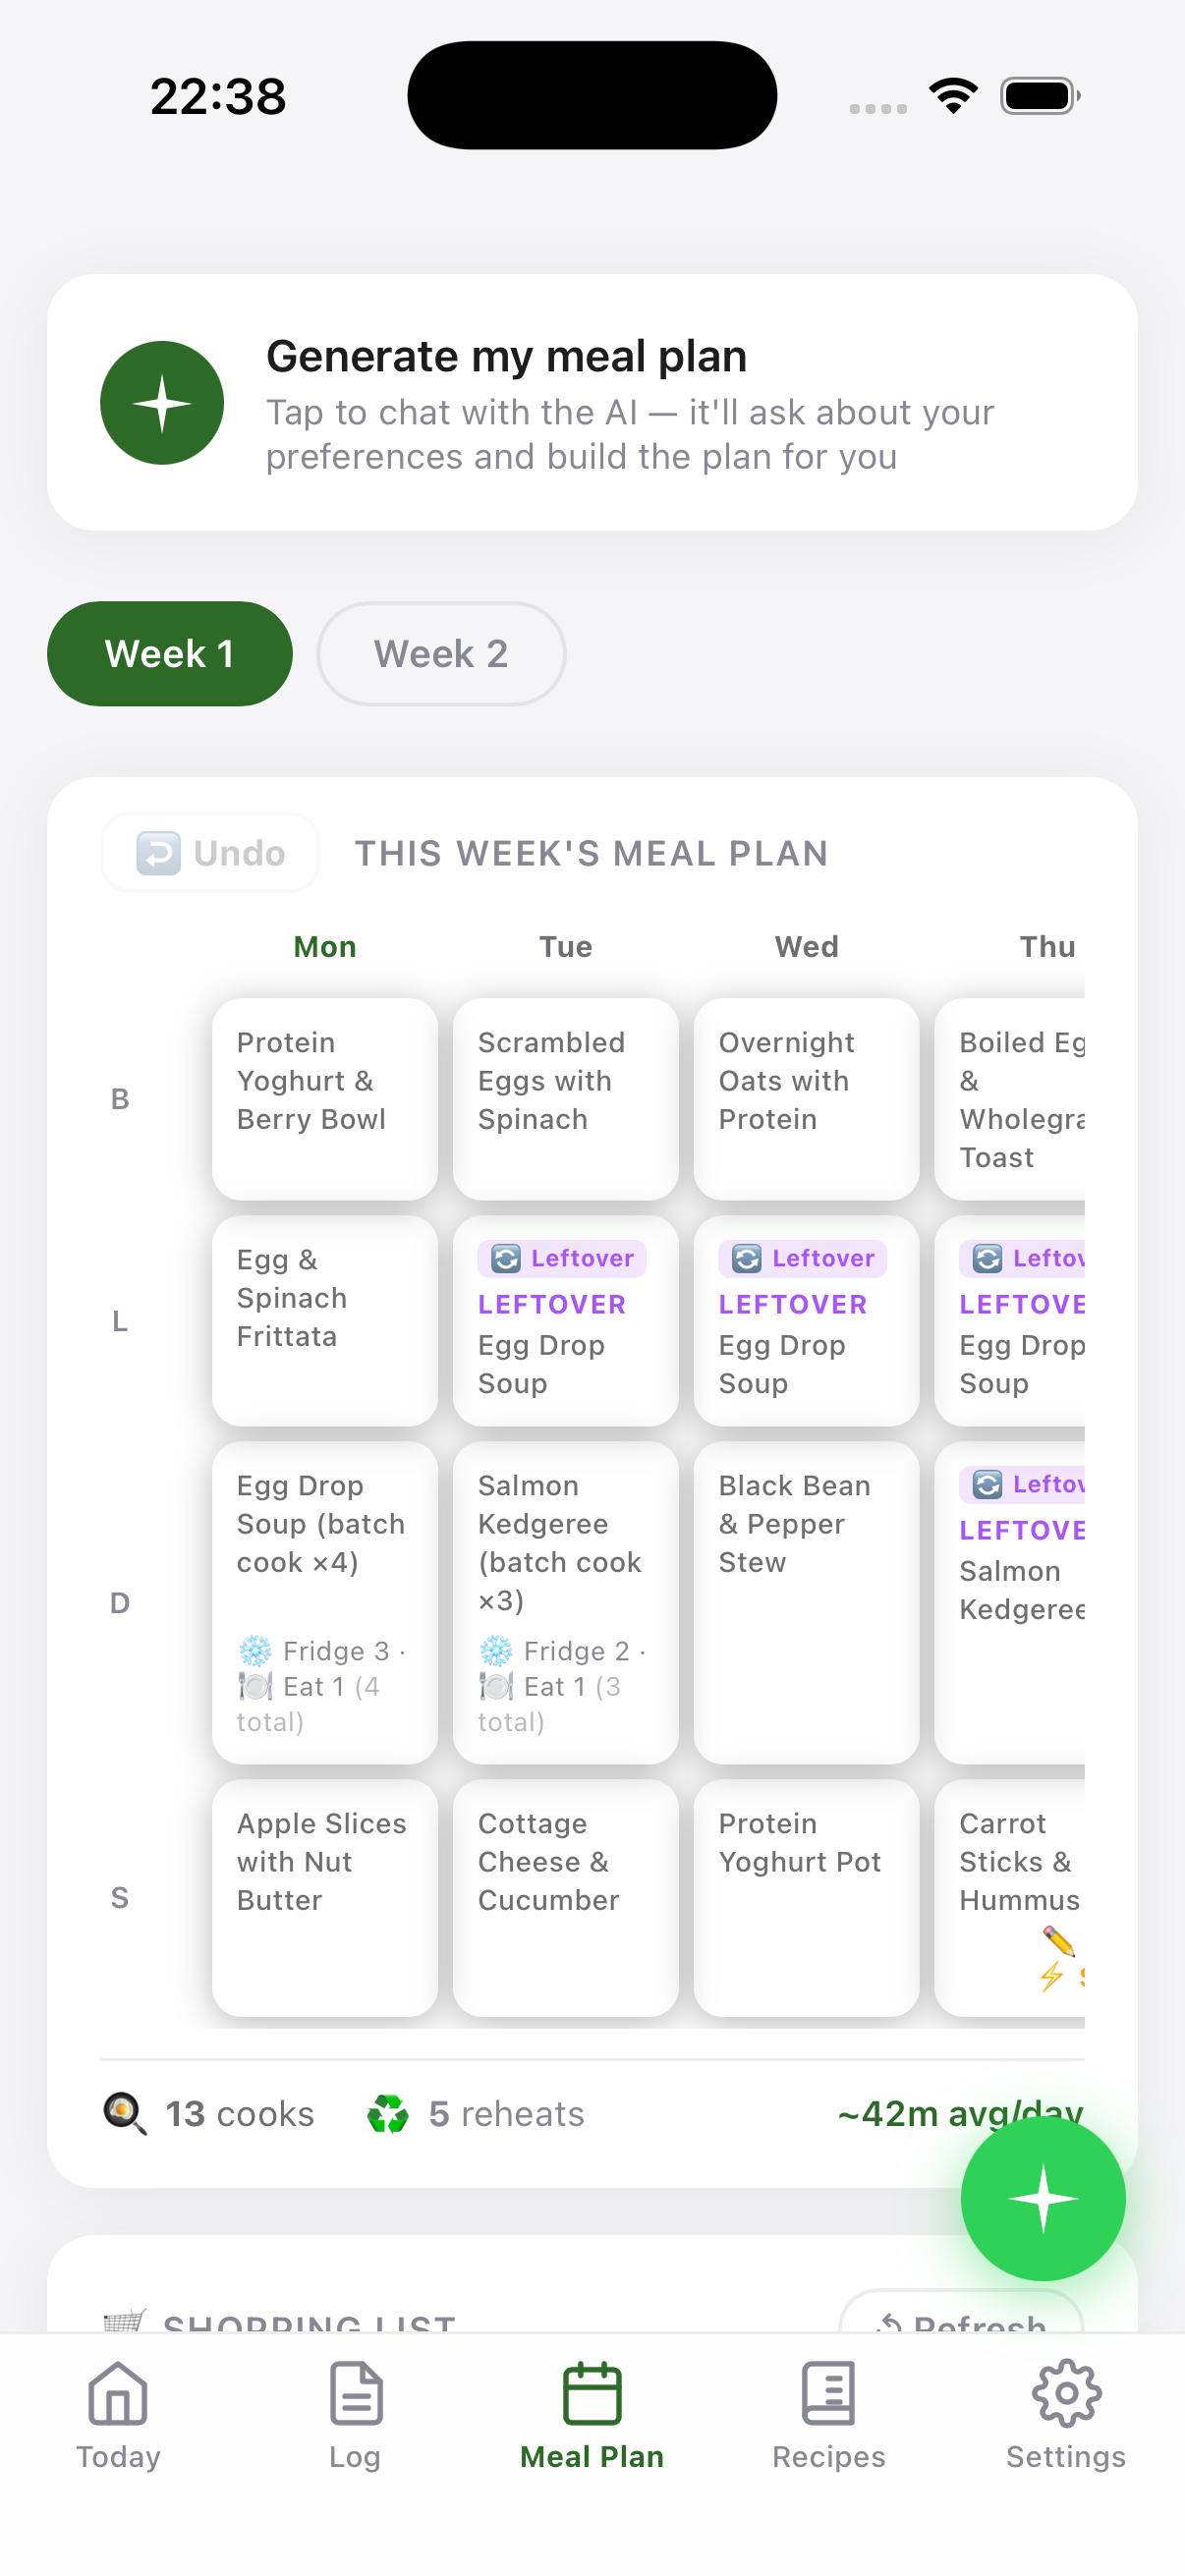Tap the pencil icon on Carrot Sticks & Hummus card

pyautogui.click(x=1058, y=1944)
